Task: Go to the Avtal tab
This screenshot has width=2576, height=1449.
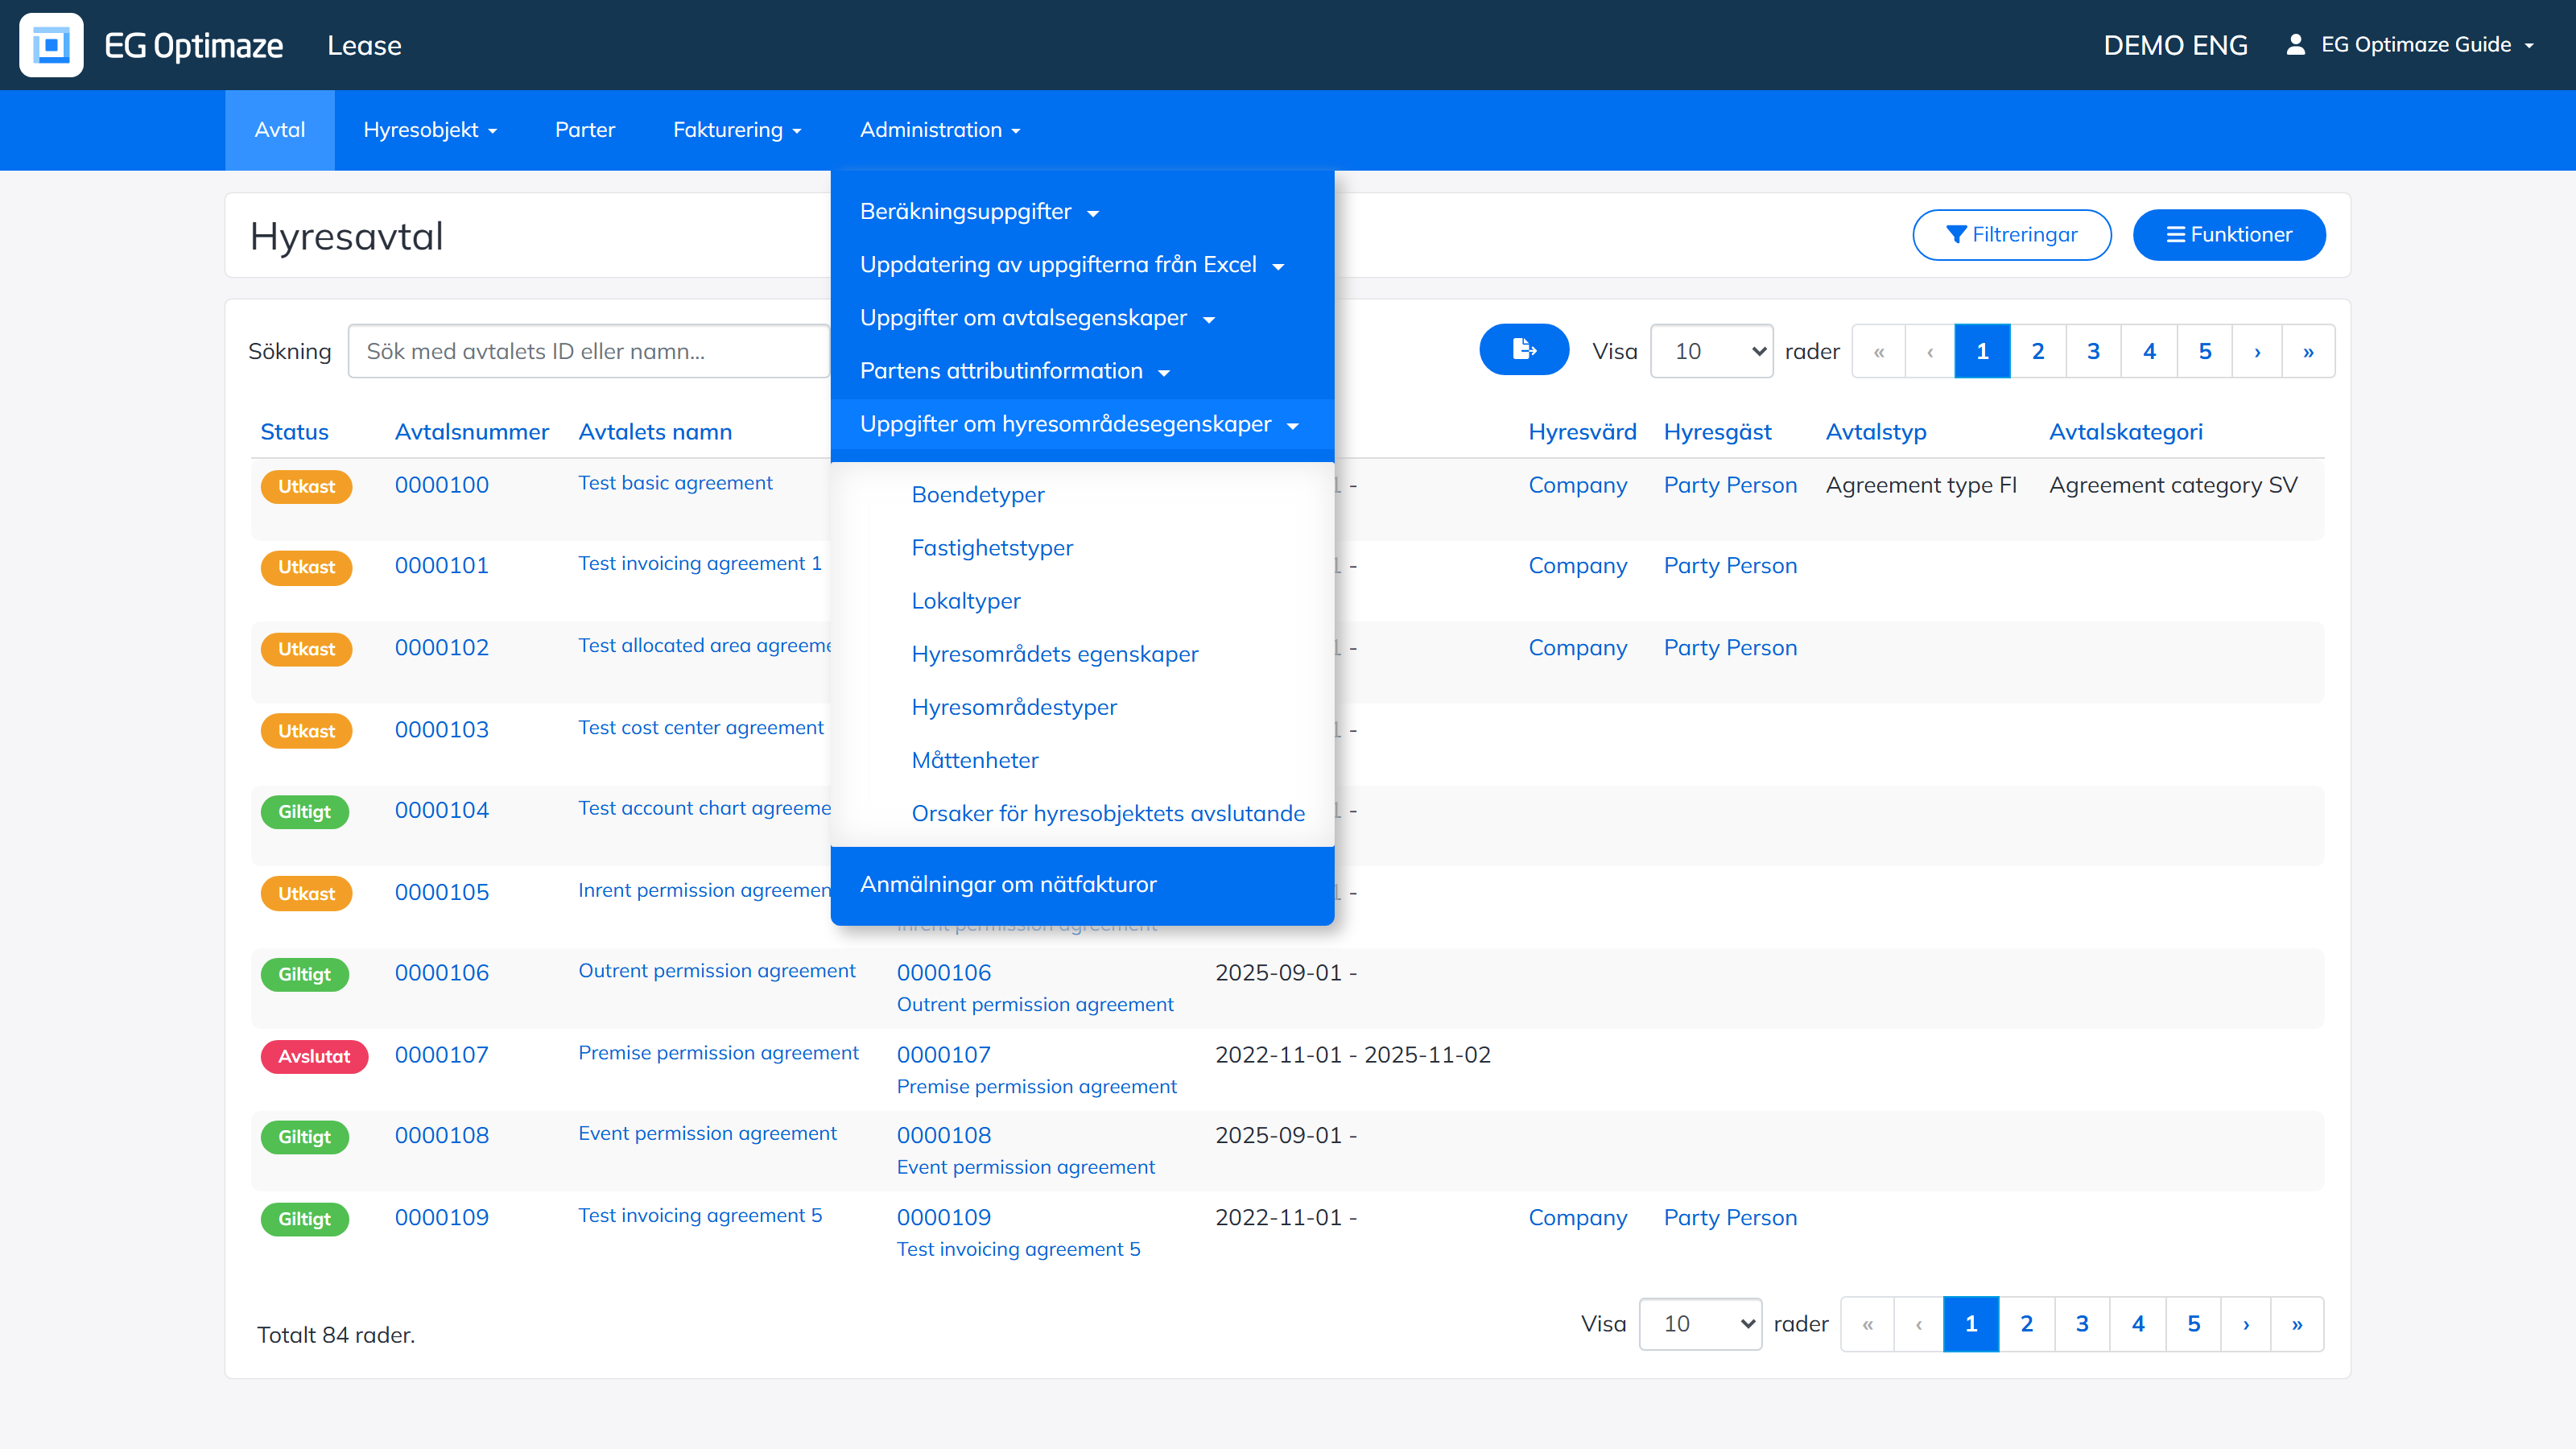Action: pos(280,130)
